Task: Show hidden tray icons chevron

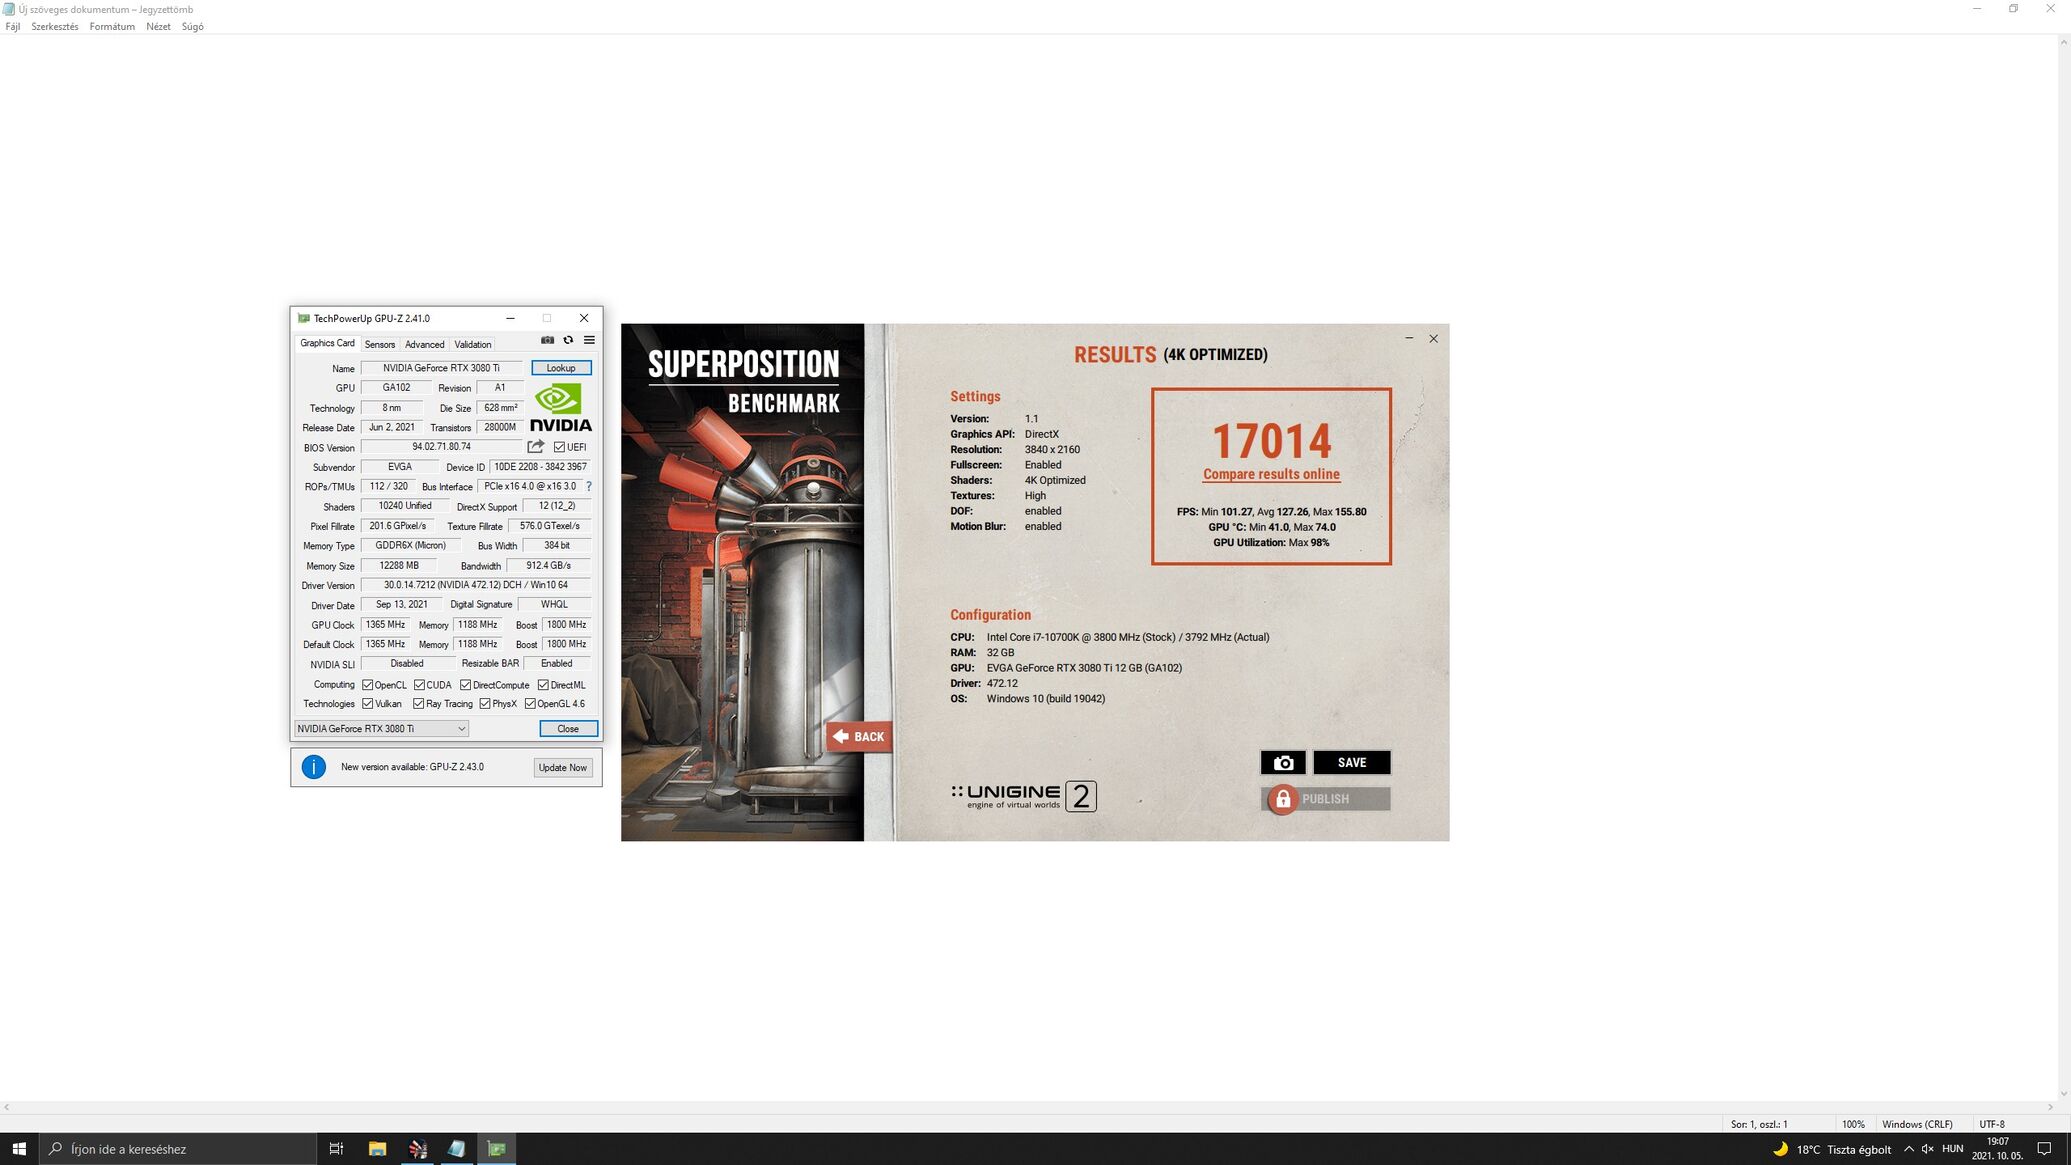Action: click(x=1908, y=1149)
